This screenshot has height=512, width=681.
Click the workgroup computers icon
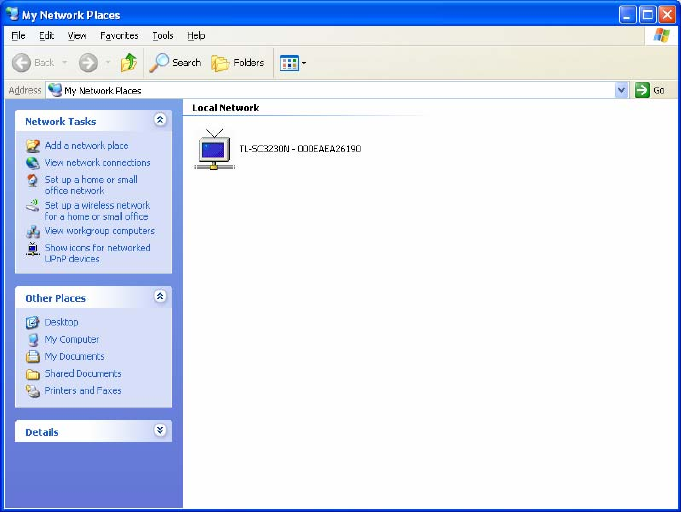pos(33,231)
